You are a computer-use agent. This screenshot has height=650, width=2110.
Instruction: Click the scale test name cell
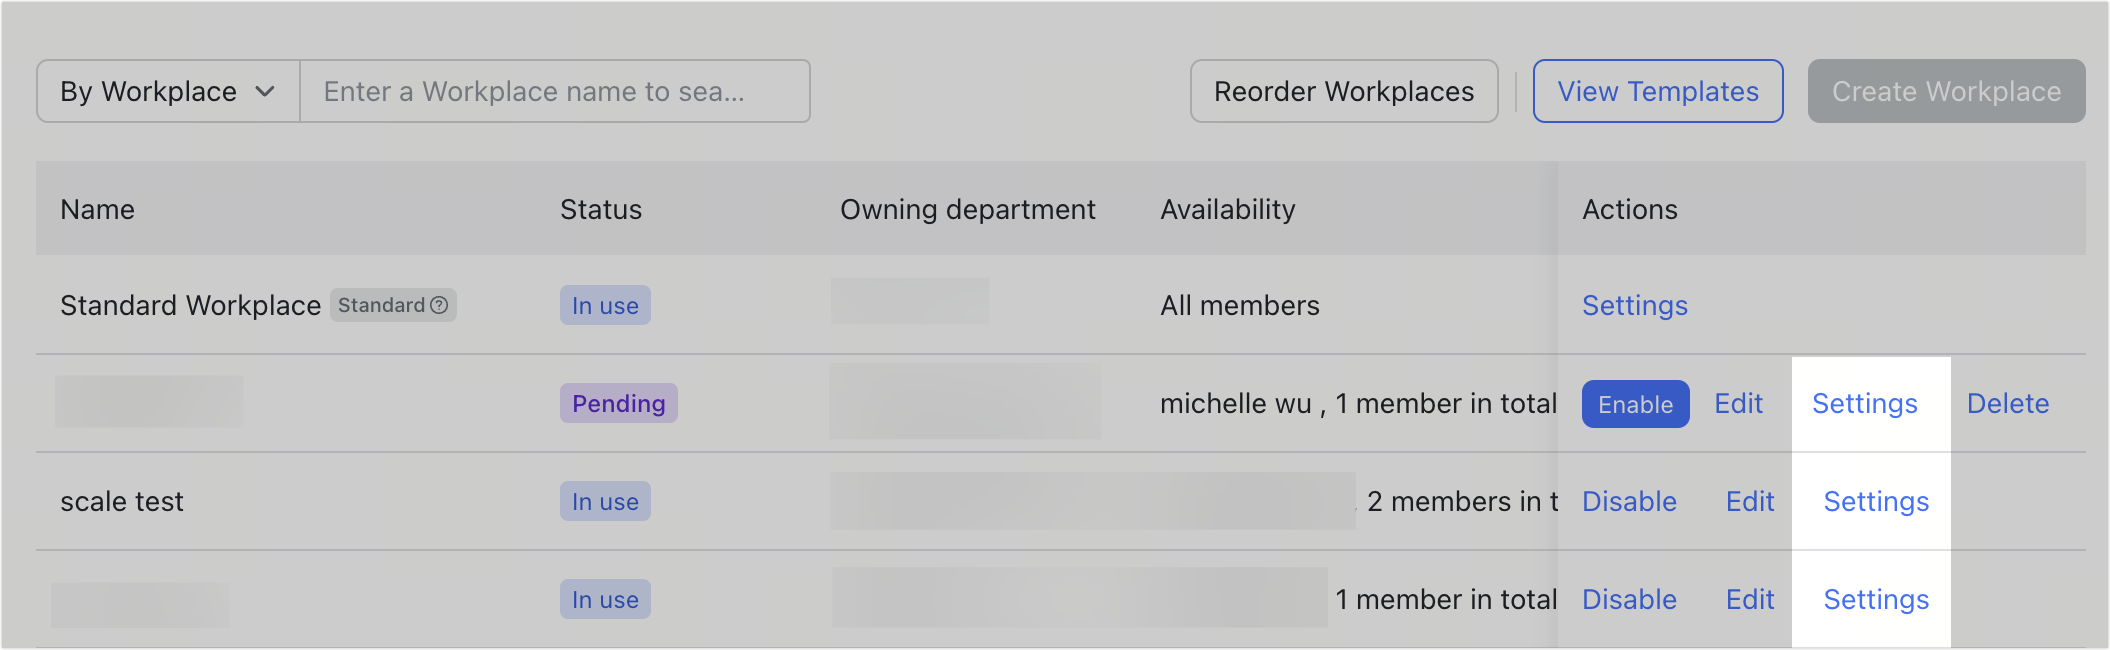pos(122,501)
